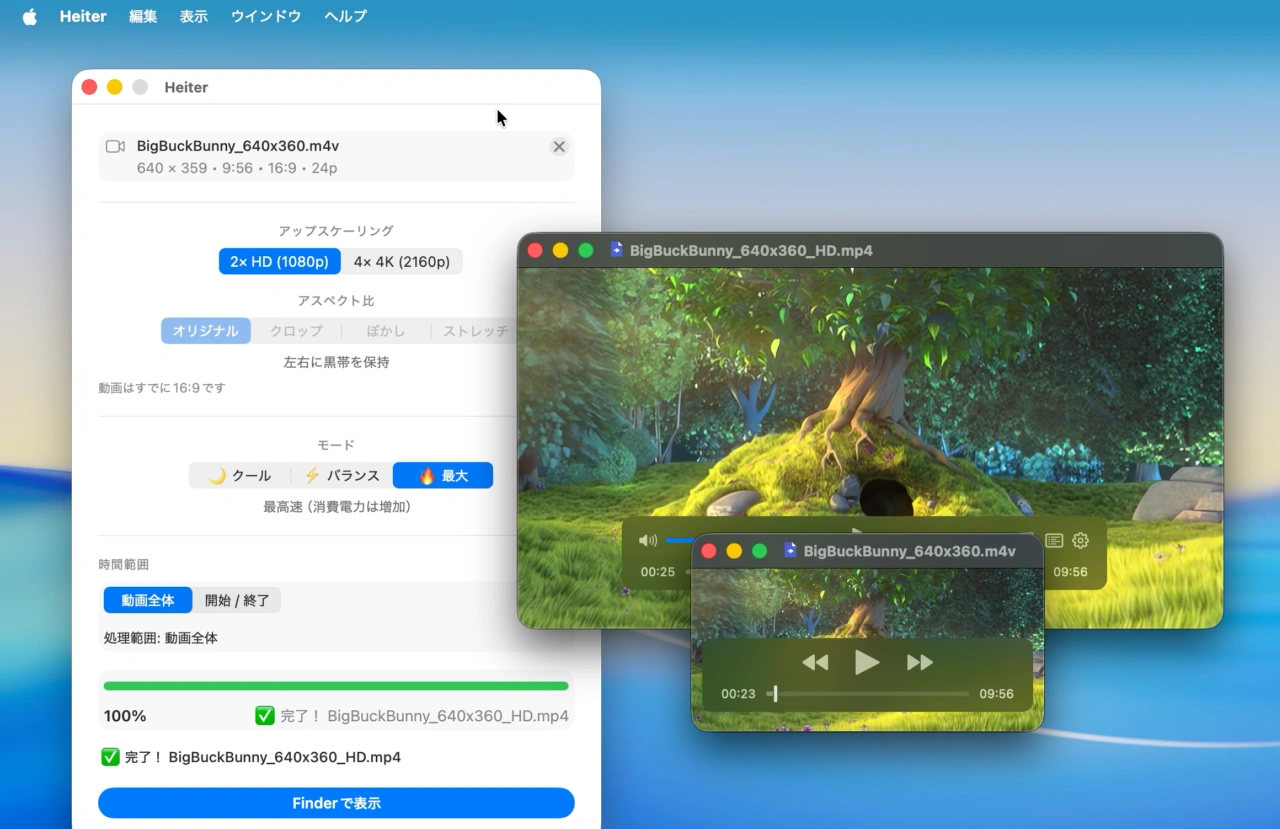Open the playlist panel in HD video window
Image resolution: width=1280 pixels, height=829 pixels.
coord(1054,541)
